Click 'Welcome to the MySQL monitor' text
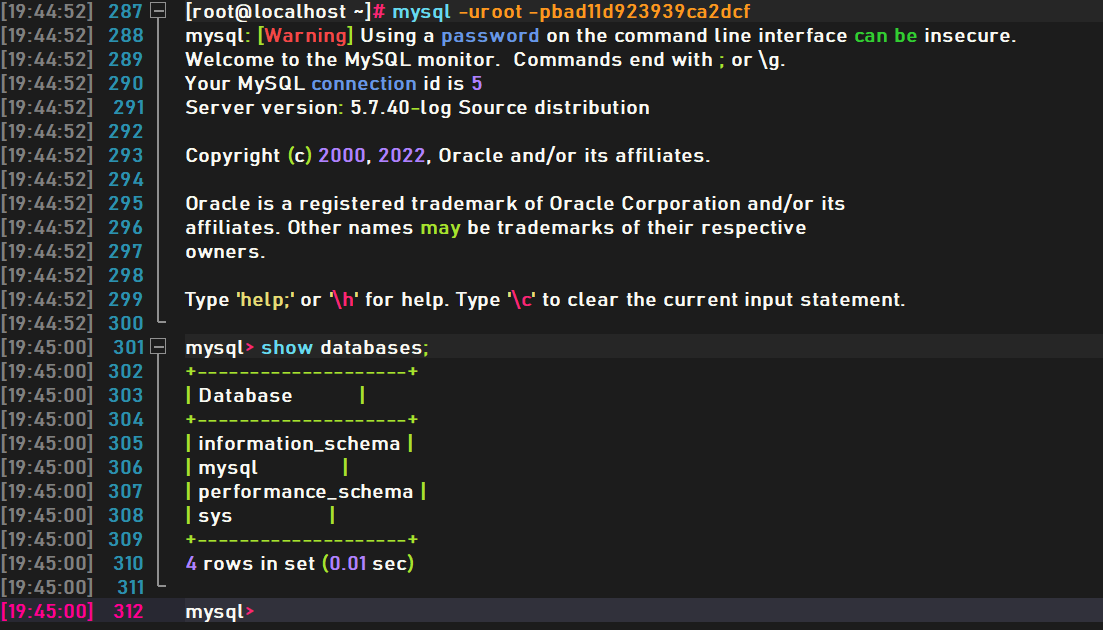The height and width of the screenshot is (630, 1103). (x=343, y=60)
